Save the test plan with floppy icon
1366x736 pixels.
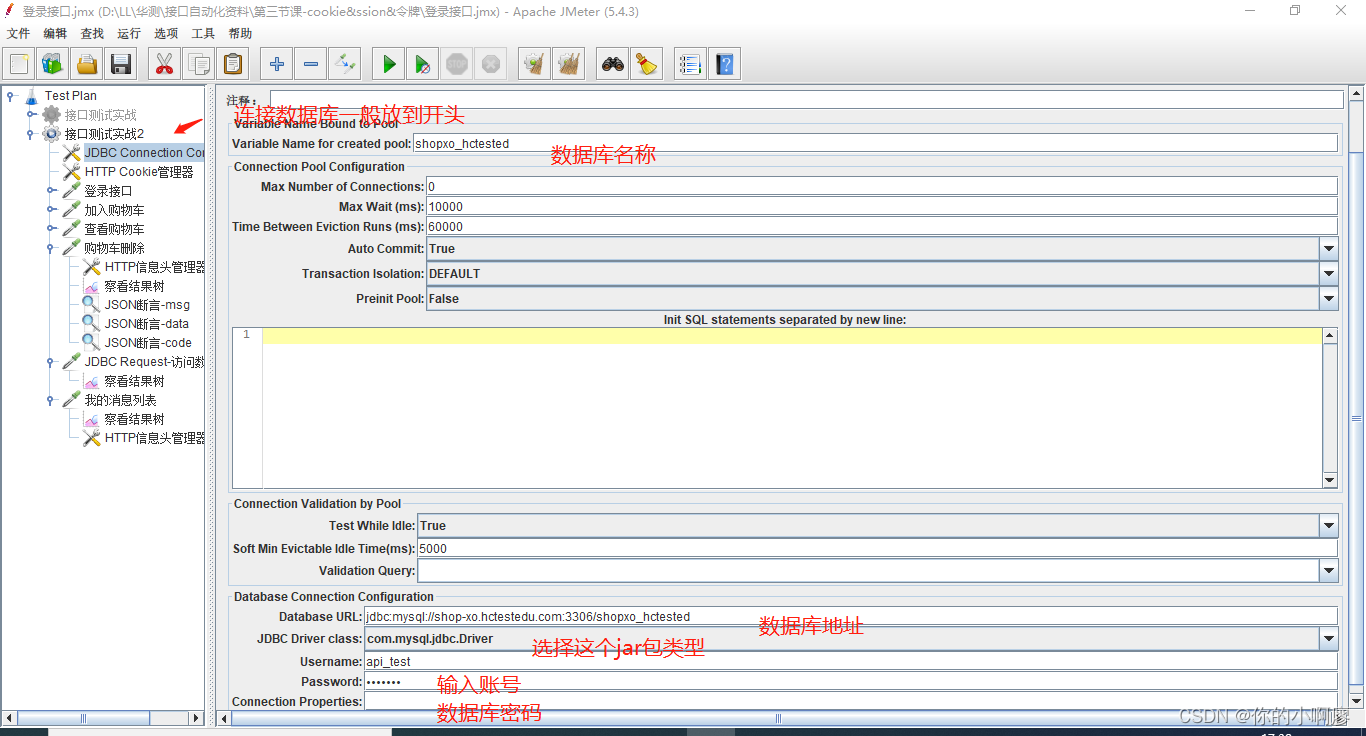tap(121, 65)
